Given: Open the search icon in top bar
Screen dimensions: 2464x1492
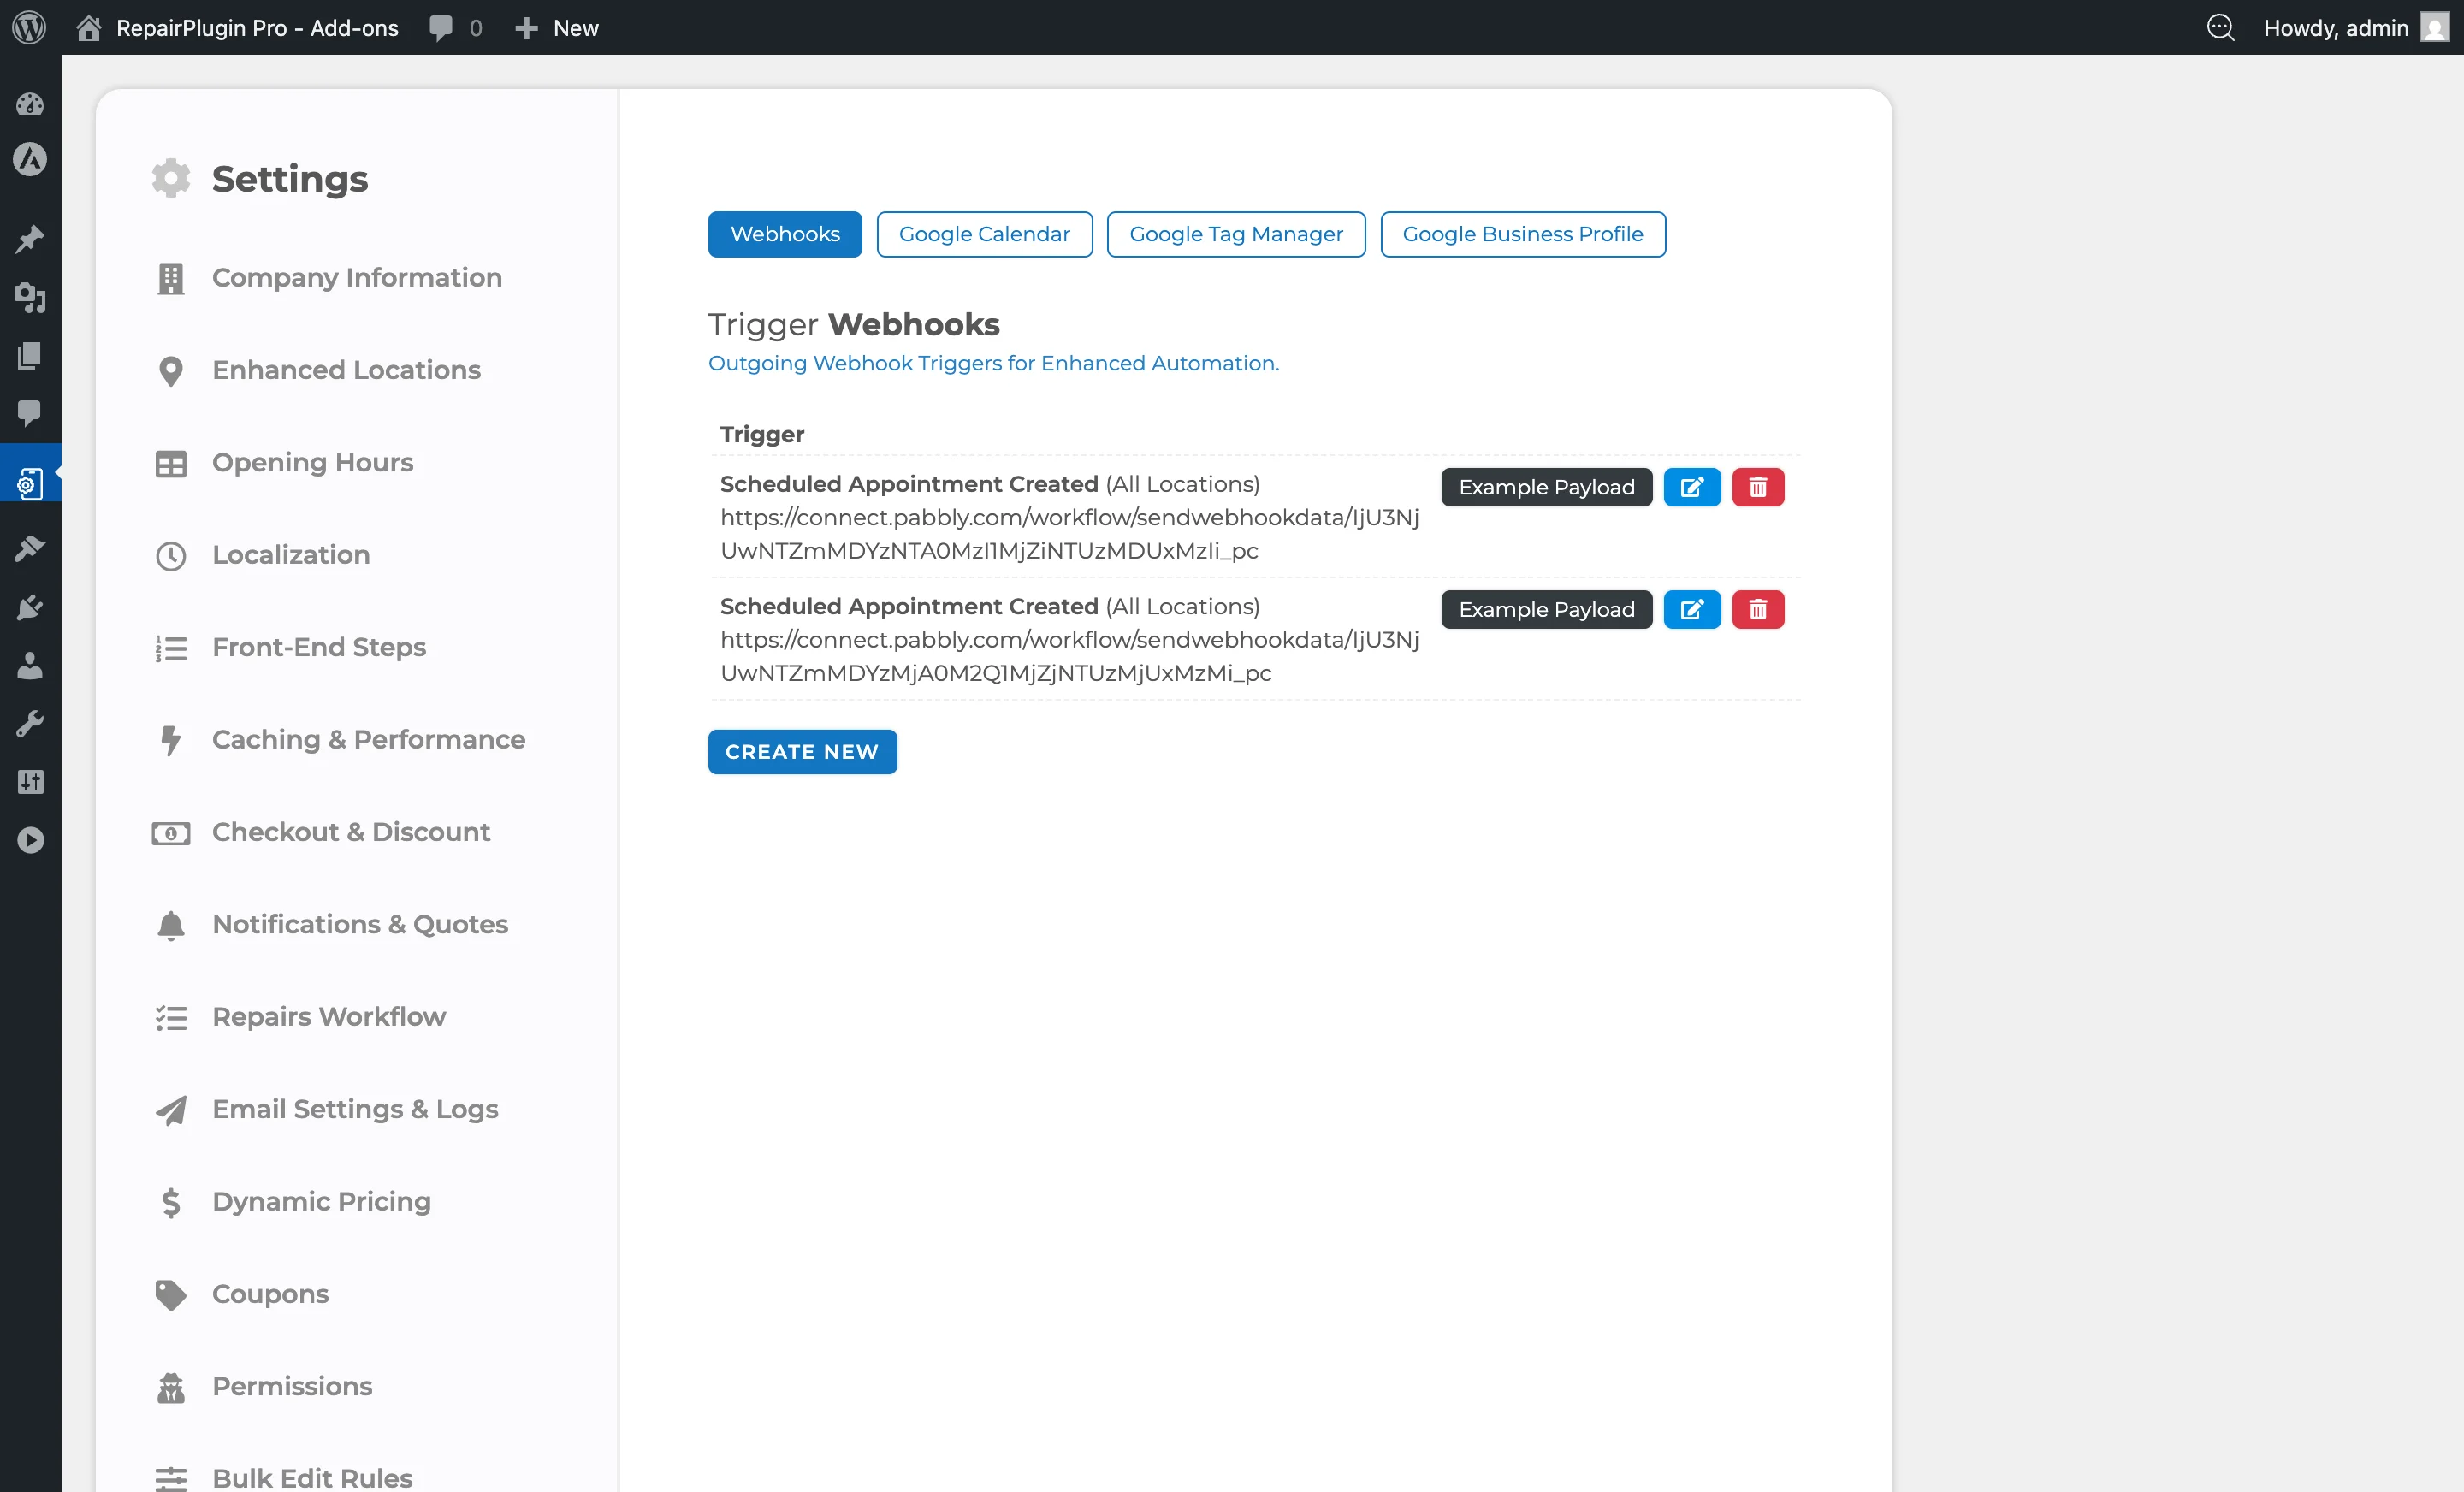Looking at the screenshot, I should 2222,27.
